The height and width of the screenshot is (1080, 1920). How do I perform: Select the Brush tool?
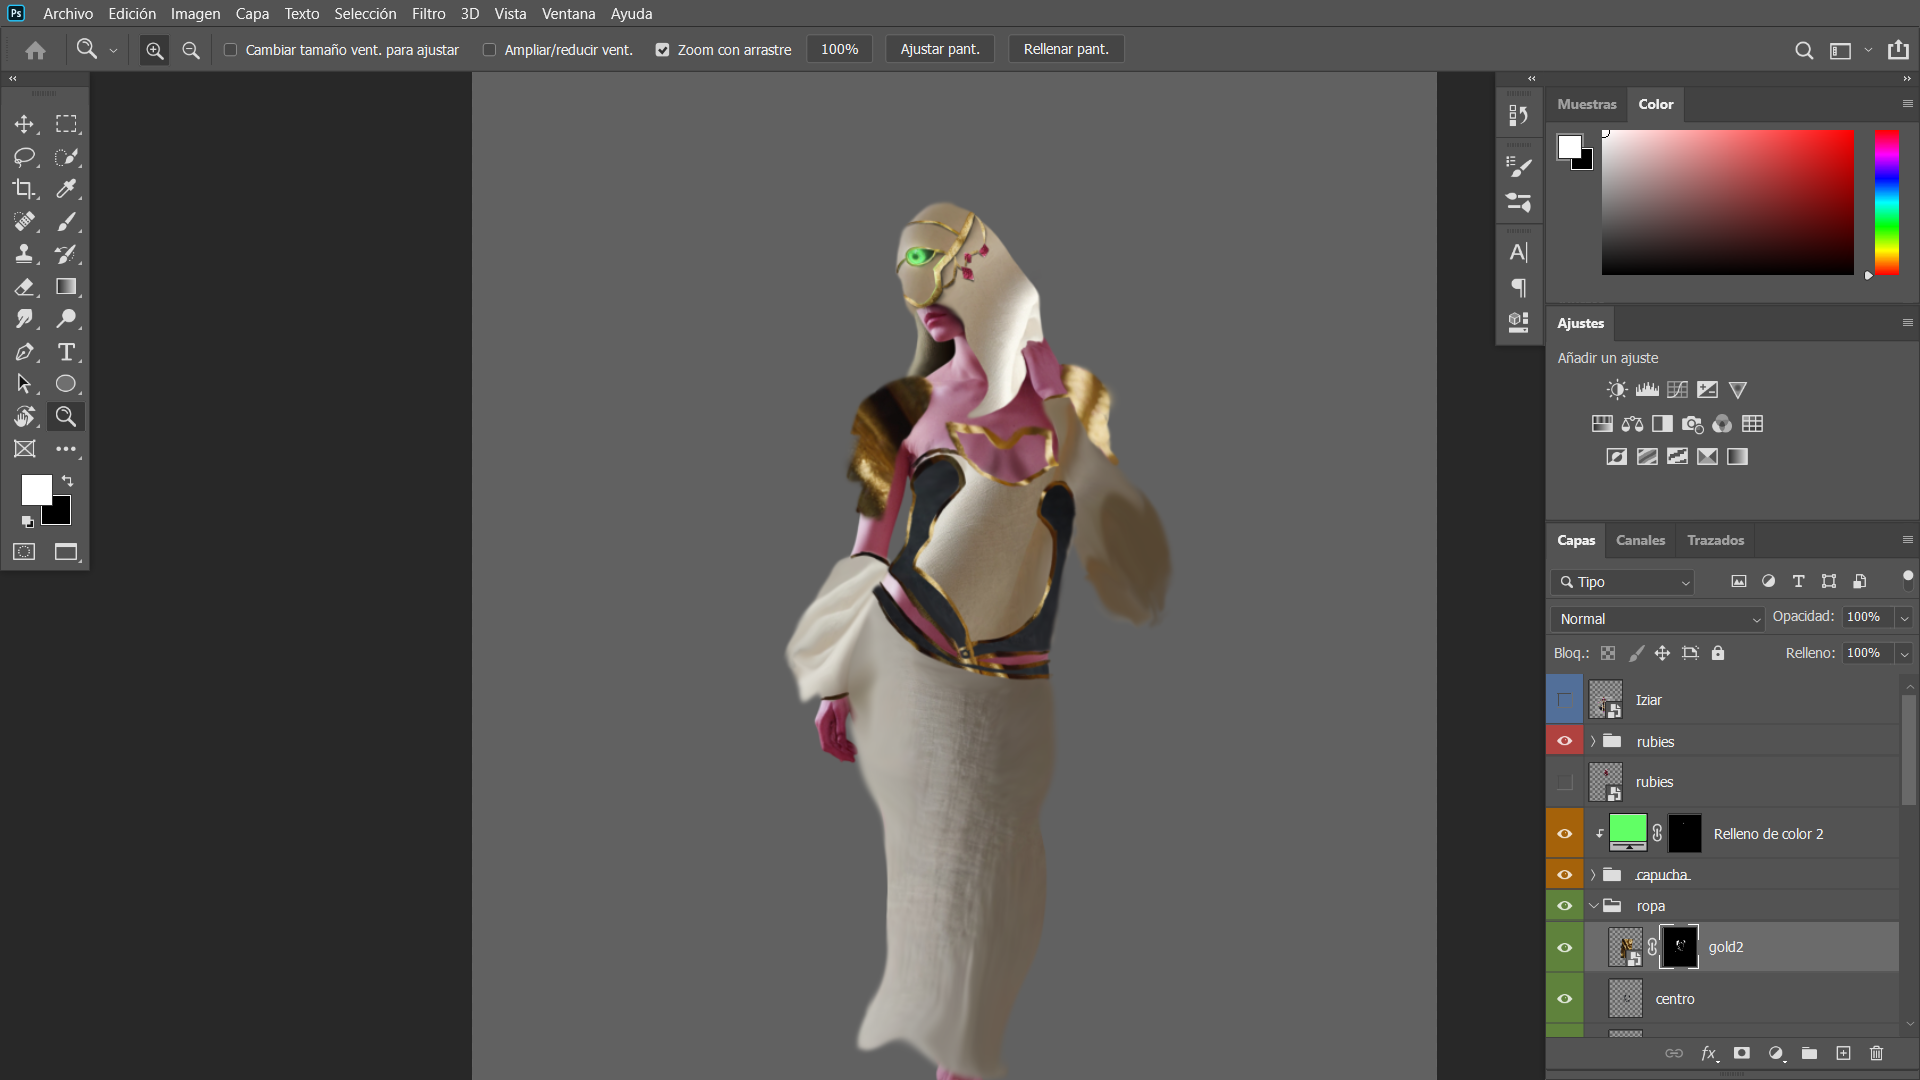pos(66,222)
